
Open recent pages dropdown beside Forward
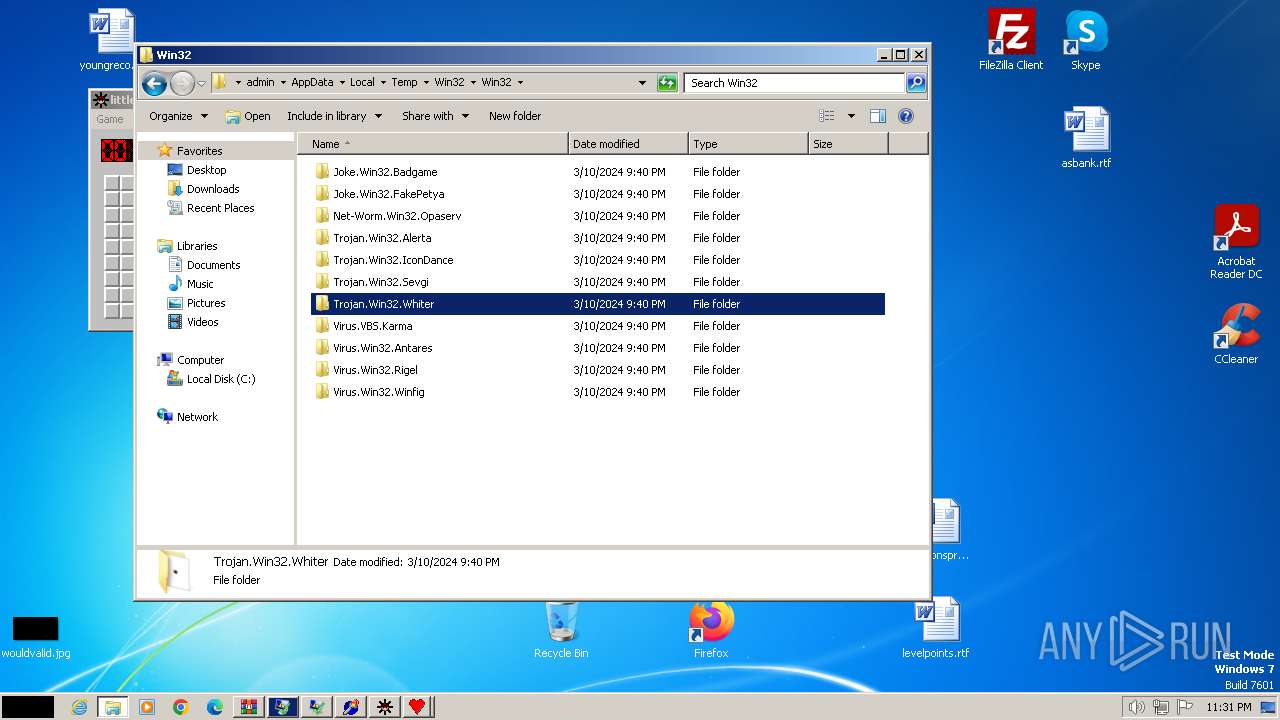point(202,83)
